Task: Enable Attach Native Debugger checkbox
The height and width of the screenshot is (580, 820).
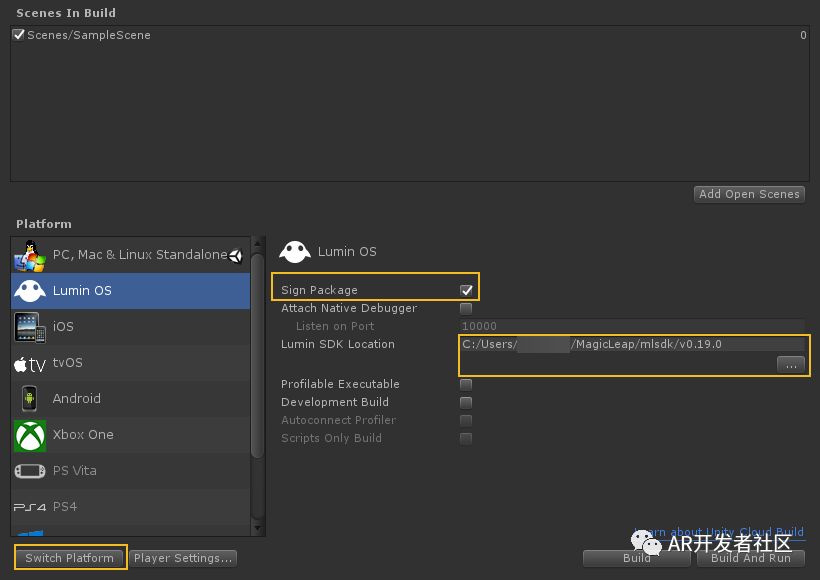Action: [x=466, y=308]
